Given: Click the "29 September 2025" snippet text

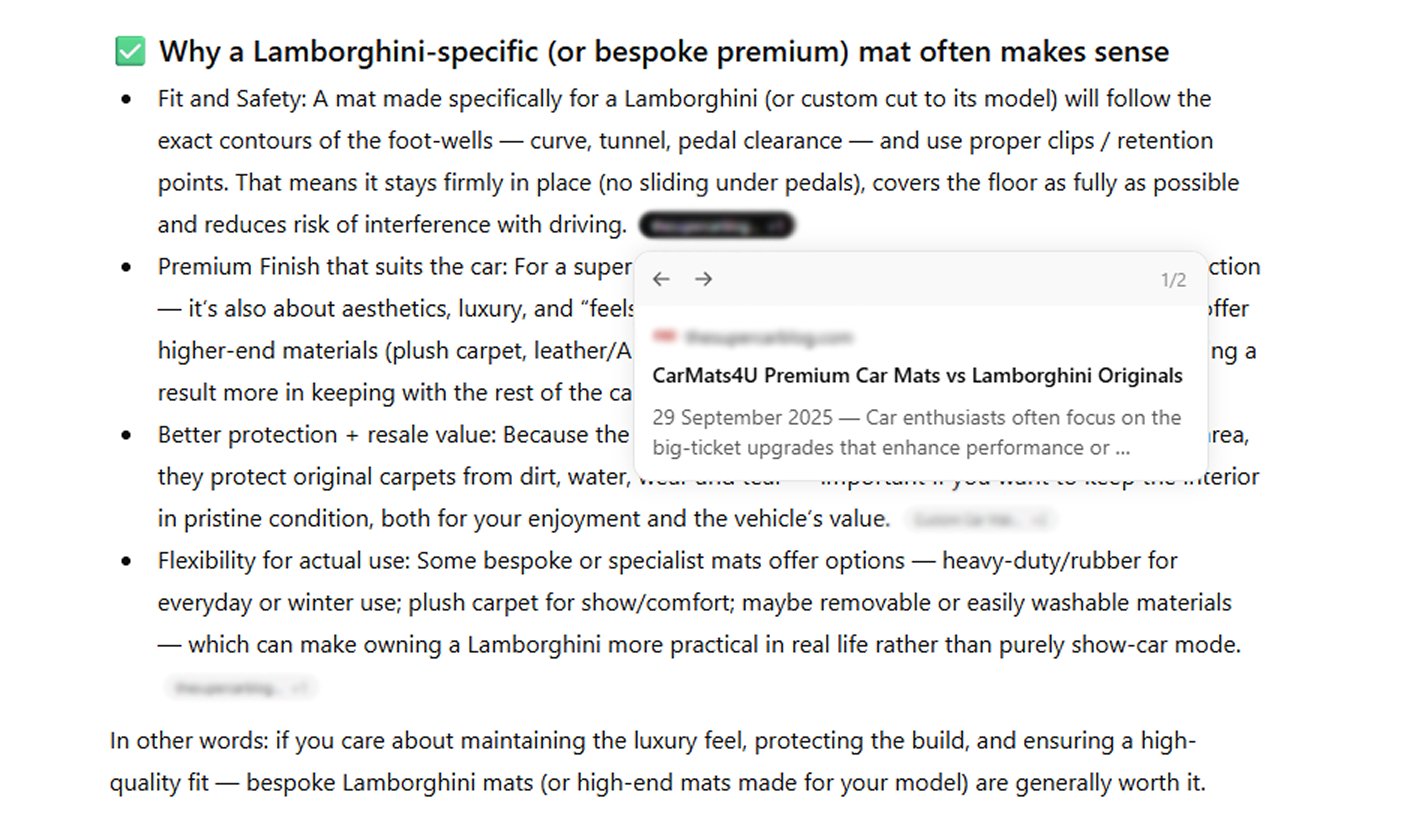Looking at the screenshot, I should pos(742,418).
